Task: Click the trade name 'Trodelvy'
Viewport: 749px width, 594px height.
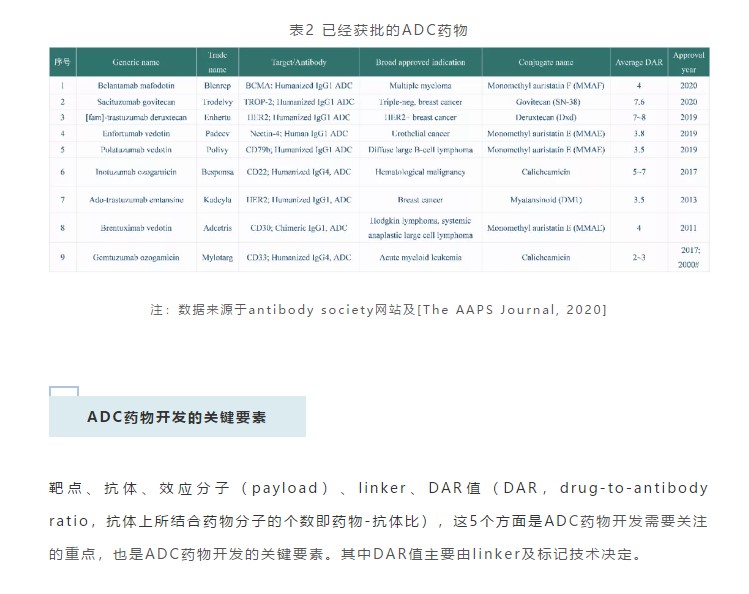Action: (x=217, y=102)
